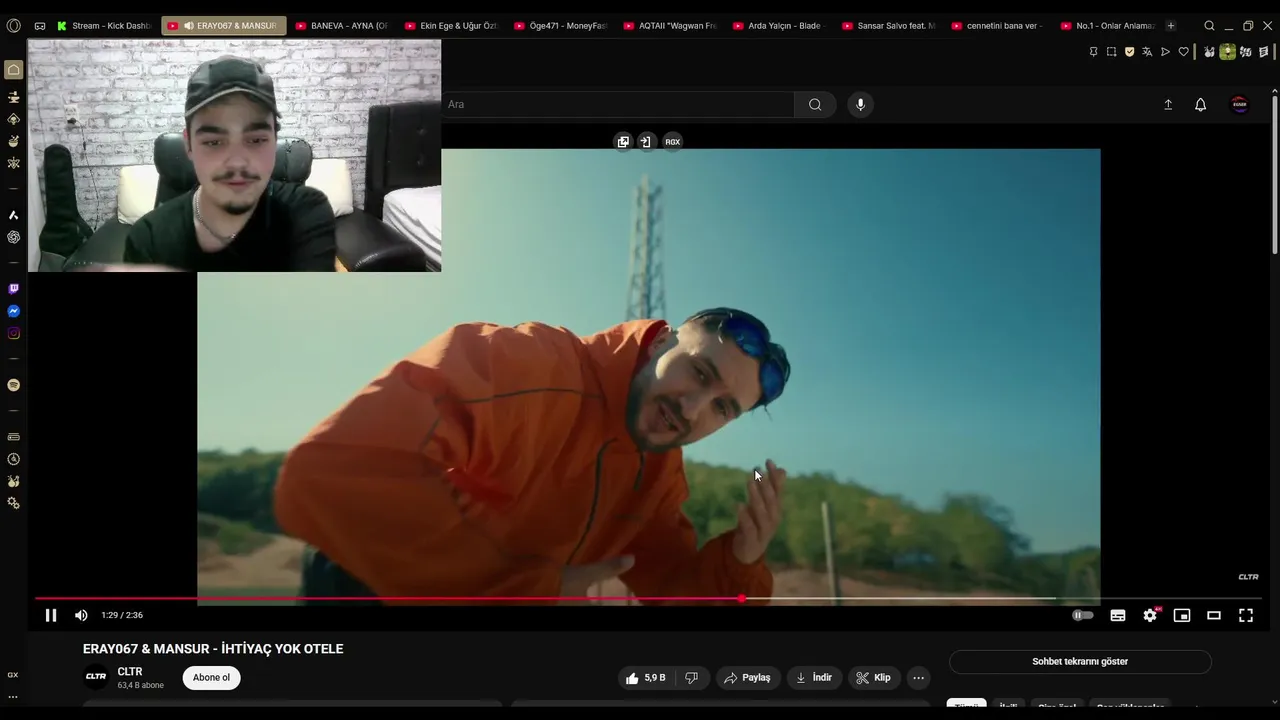This screenshot has width=1280, height=720.
Task: Open Messenger in Opera sidebar
Action: (13, 311)
